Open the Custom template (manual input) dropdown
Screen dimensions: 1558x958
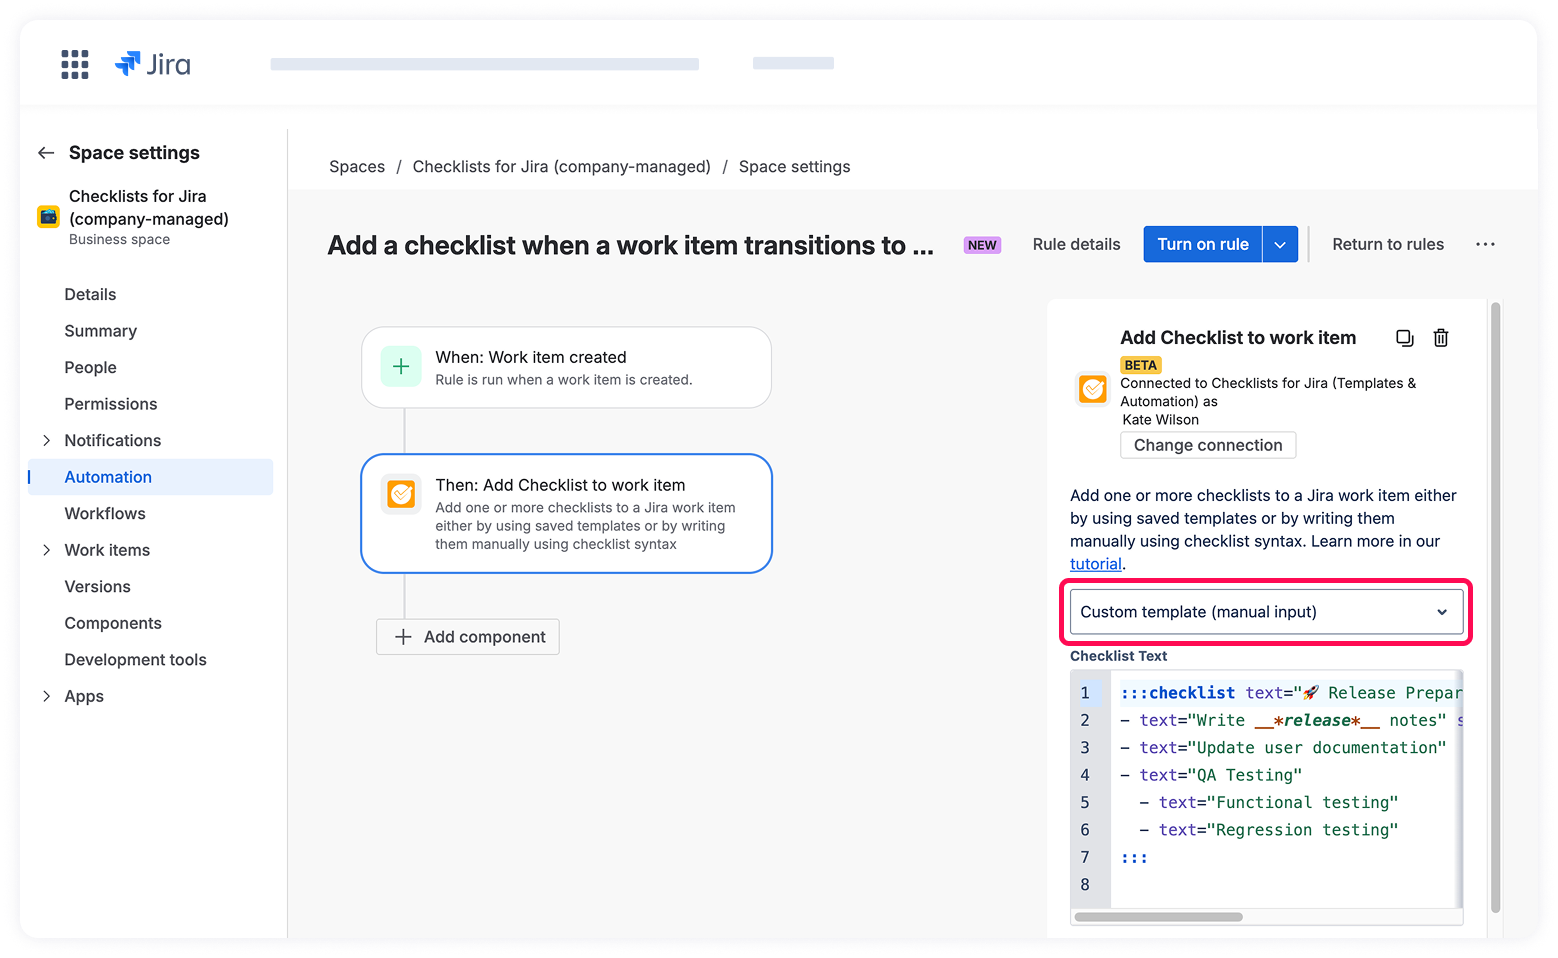tap(1265, 612)
